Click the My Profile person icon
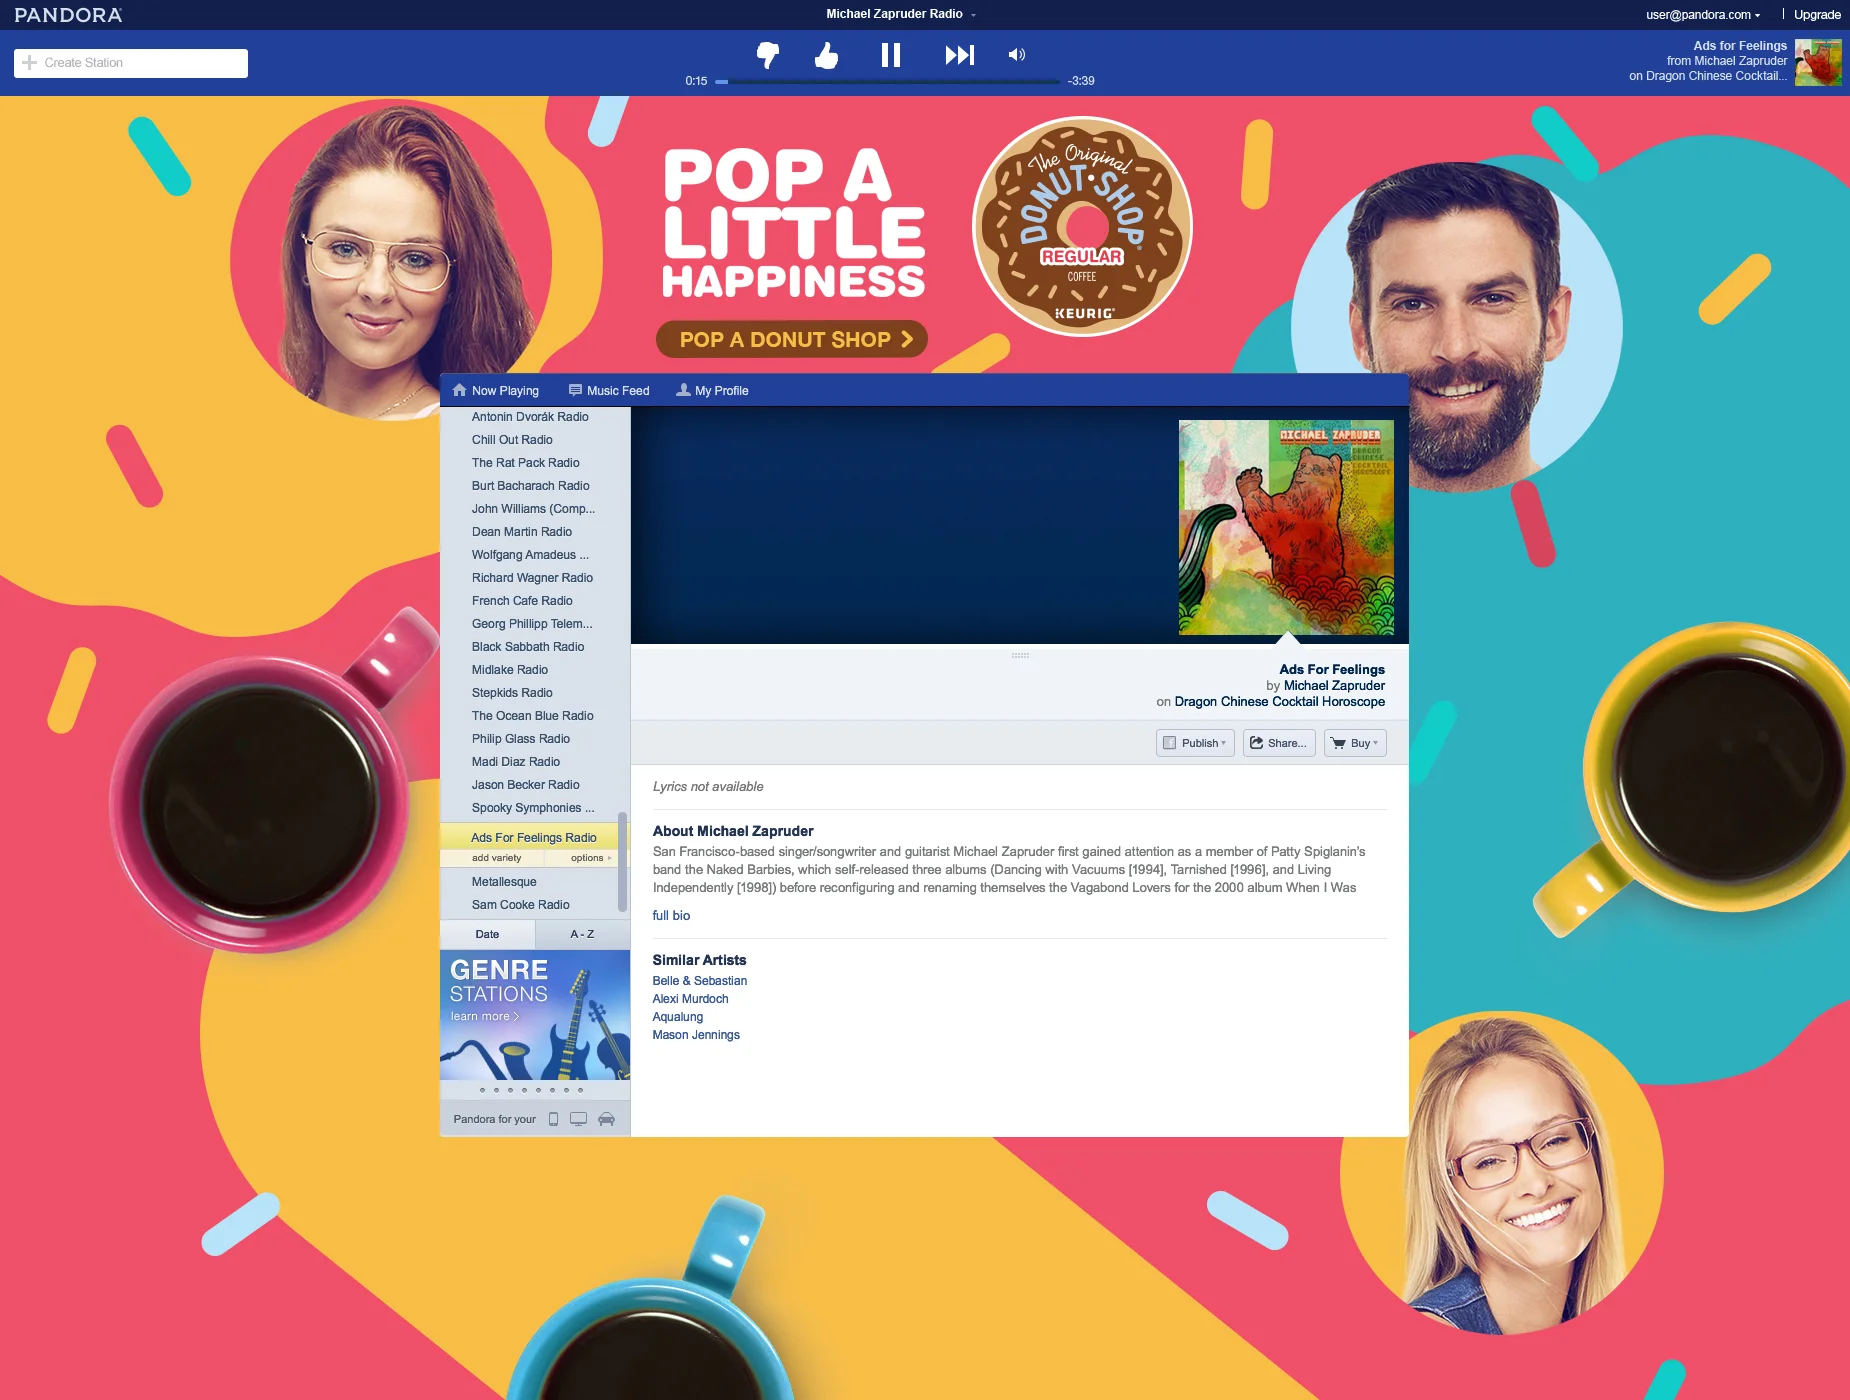Screen dimensions: 1850x1400 pos(683,390)
